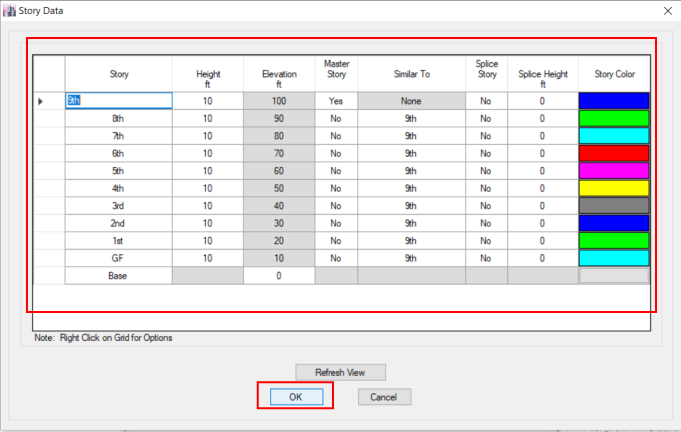Click the yellow color swatch for 4th story
The image size is (681, 432).
click(614, 188)
